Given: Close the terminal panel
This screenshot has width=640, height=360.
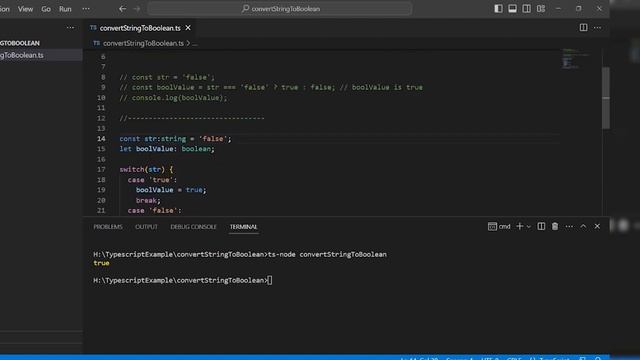Looking at the screenshot, I should click(x=597, y=227).
